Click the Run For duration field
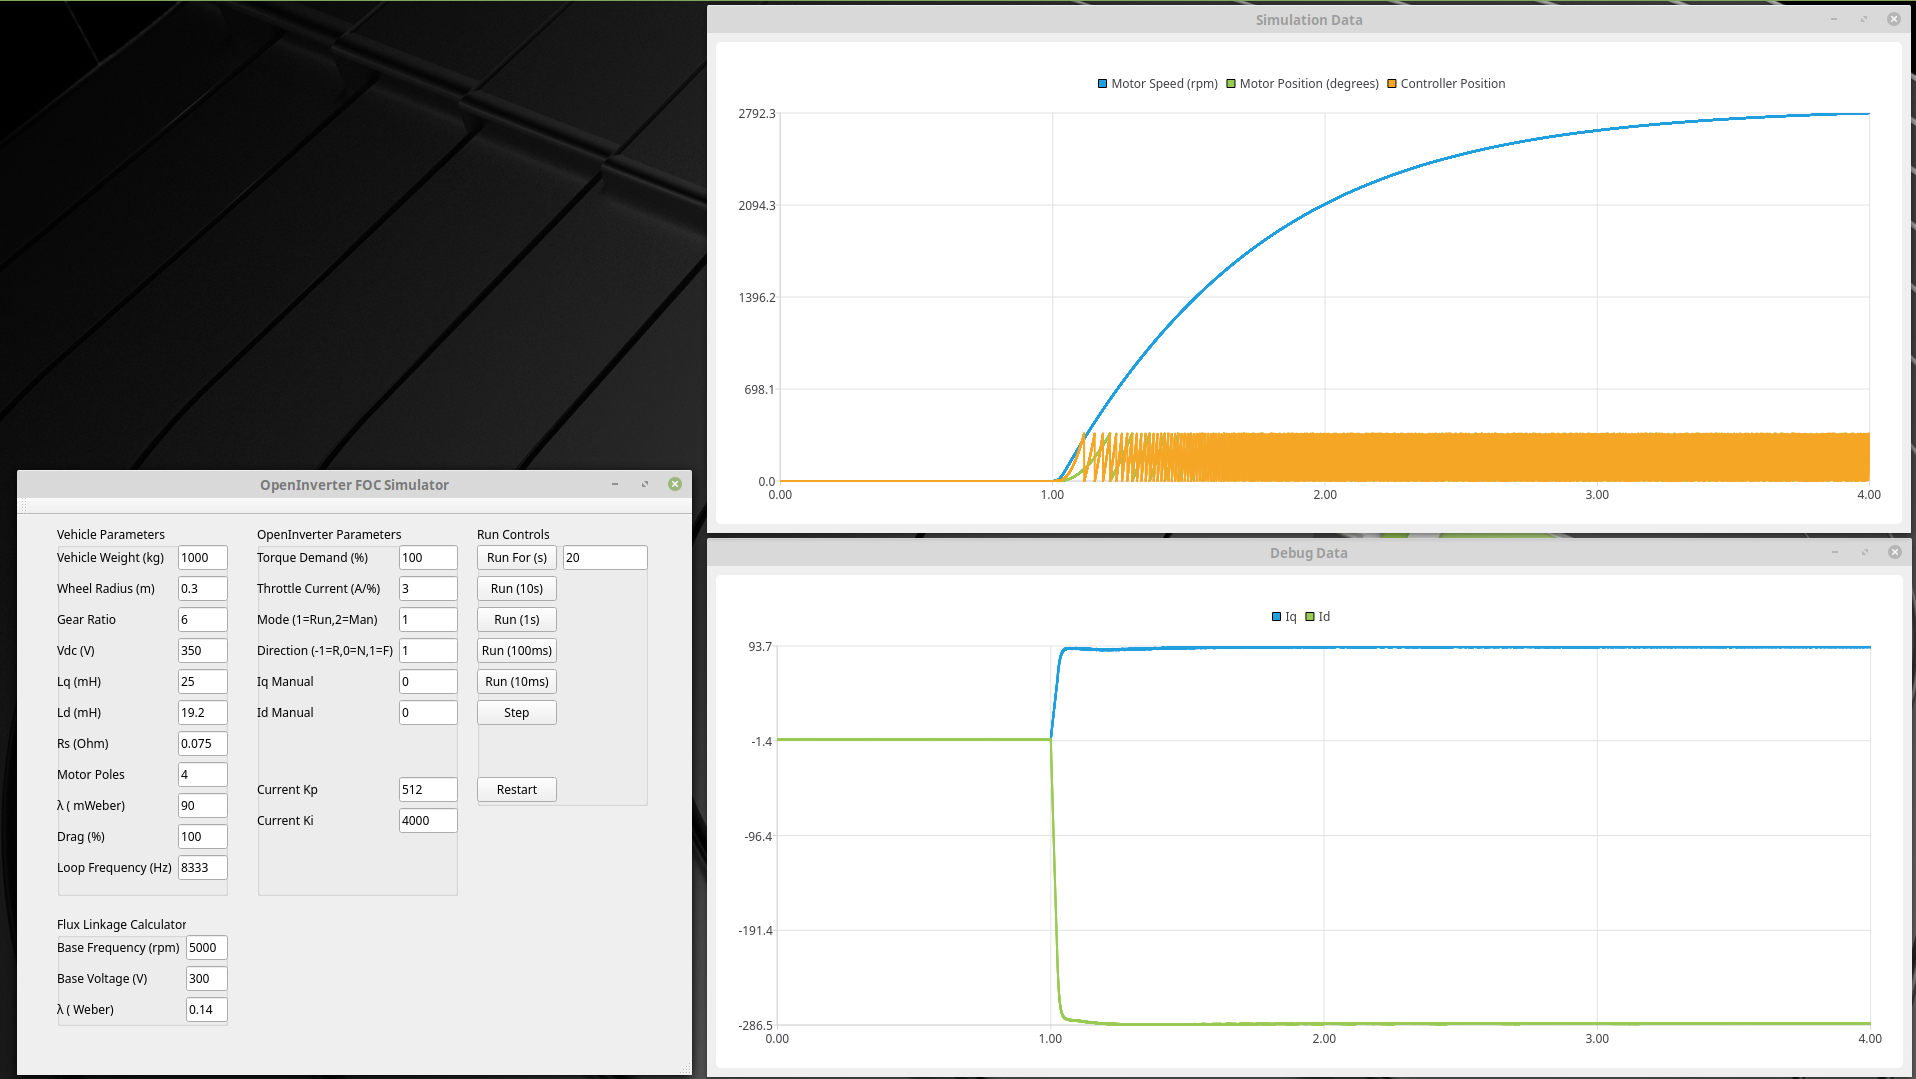This screenshot has height=1079, width=1916. (604, 558)
